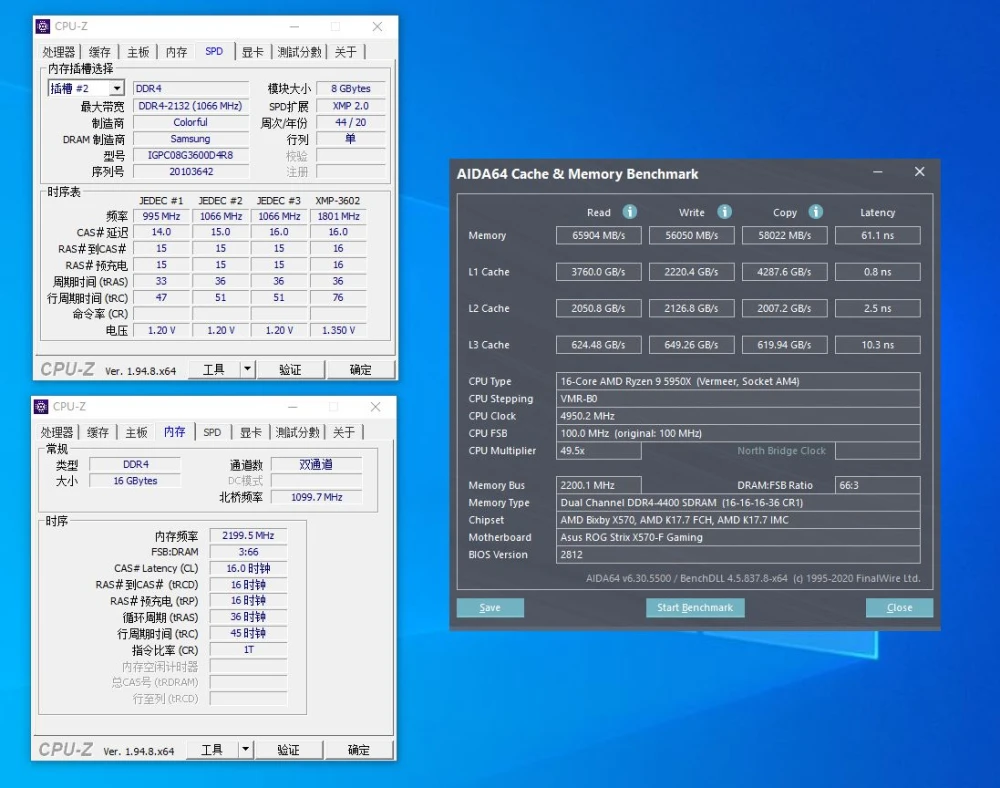Open the memory slot #2 dropdown
This screenshot has width=1000, height=788.
117,89
